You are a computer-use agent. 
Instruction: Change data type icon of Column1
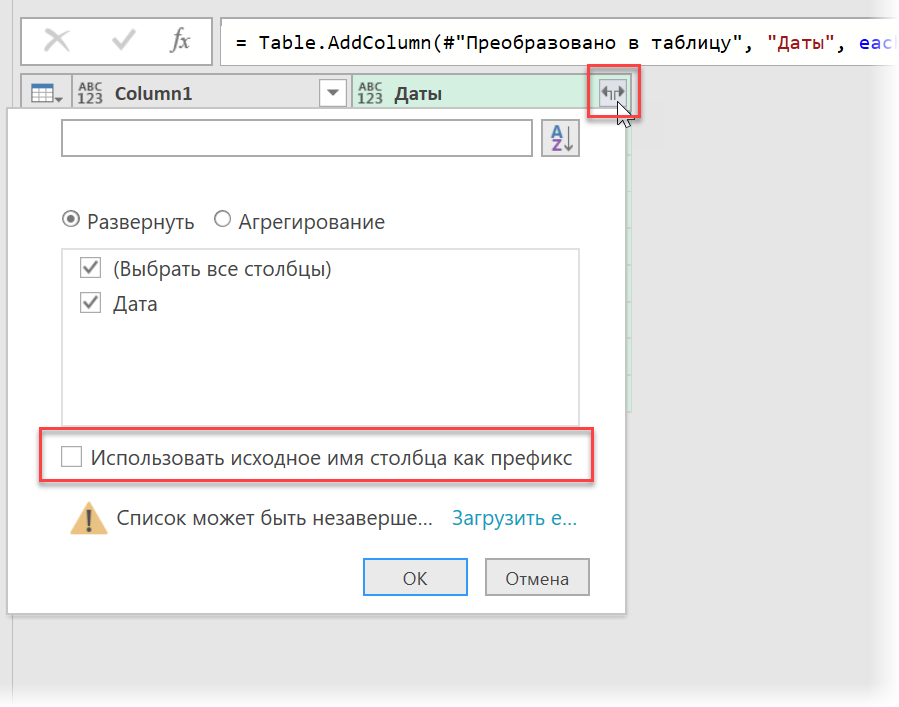tap(90, 93)
